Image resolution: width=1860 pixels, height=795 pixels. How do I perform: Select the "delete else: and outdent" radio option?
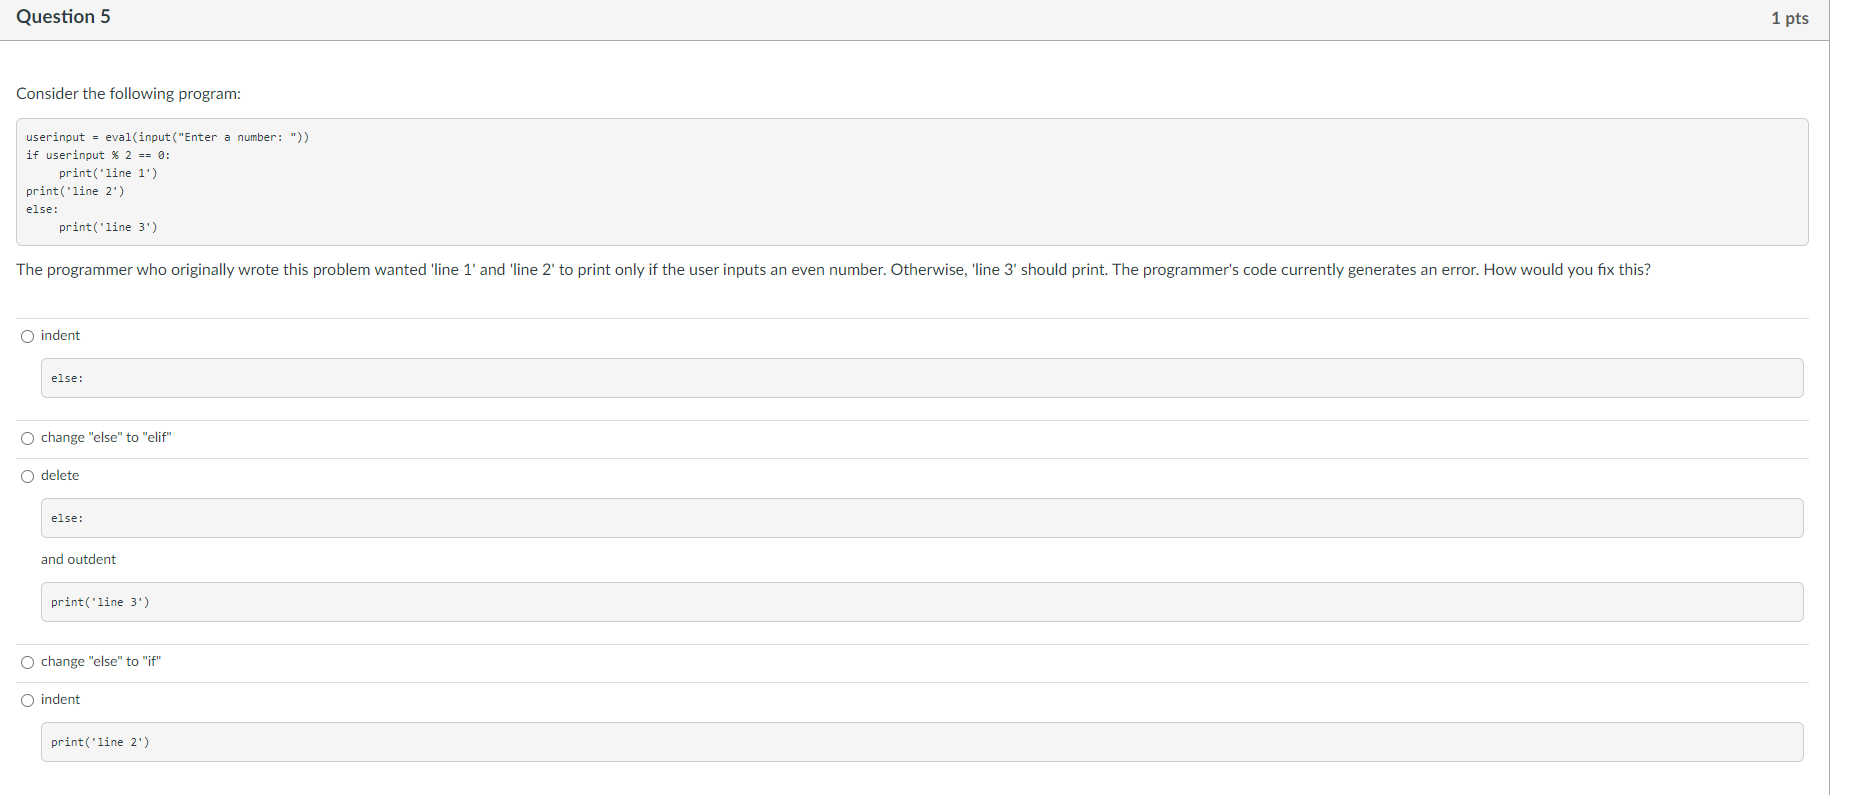pos(28,476)
